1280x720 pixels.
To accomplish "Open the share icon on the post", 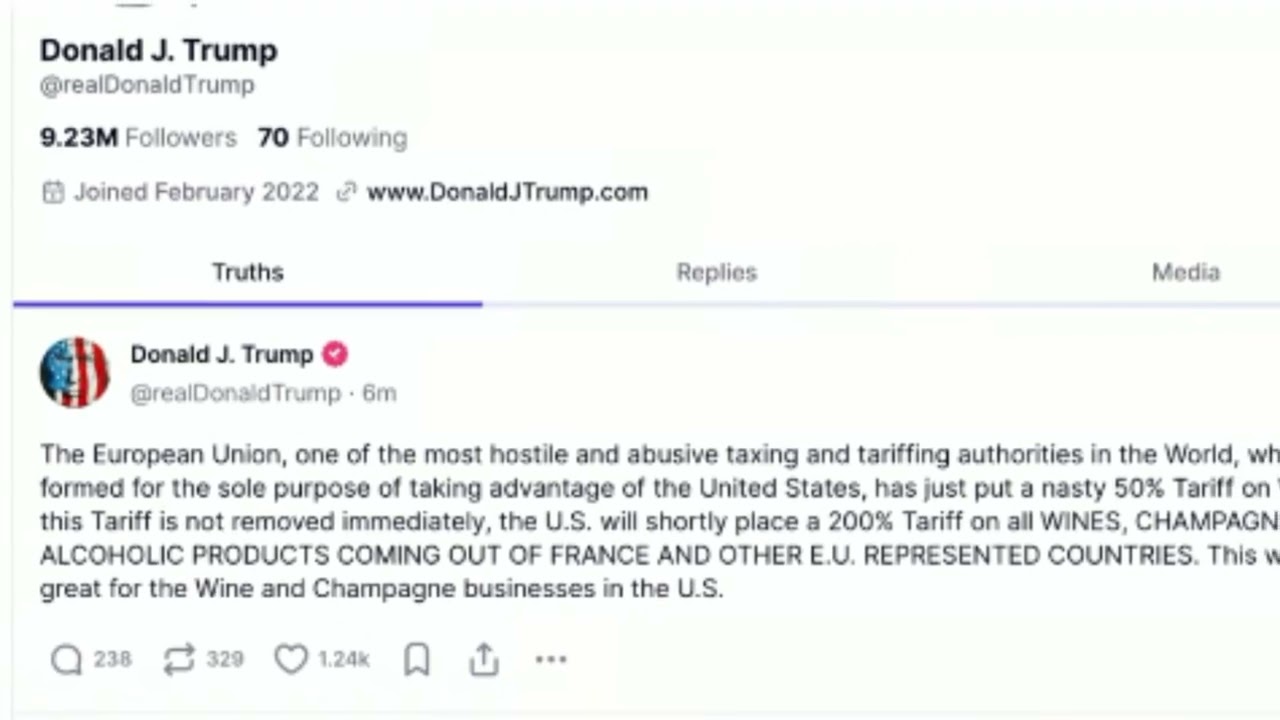I will (484, 659).
